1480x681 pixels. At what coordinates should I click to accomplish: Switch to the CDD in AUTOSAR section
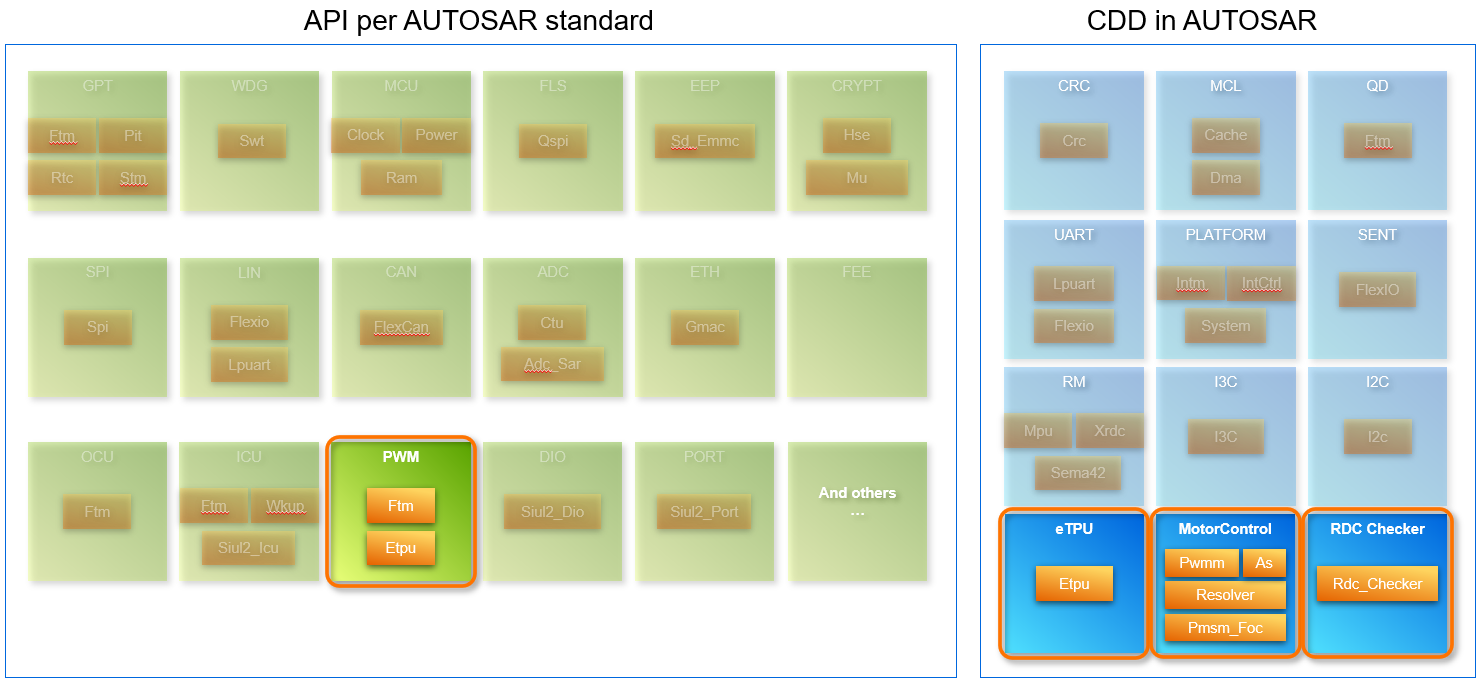click(1201, 20)
